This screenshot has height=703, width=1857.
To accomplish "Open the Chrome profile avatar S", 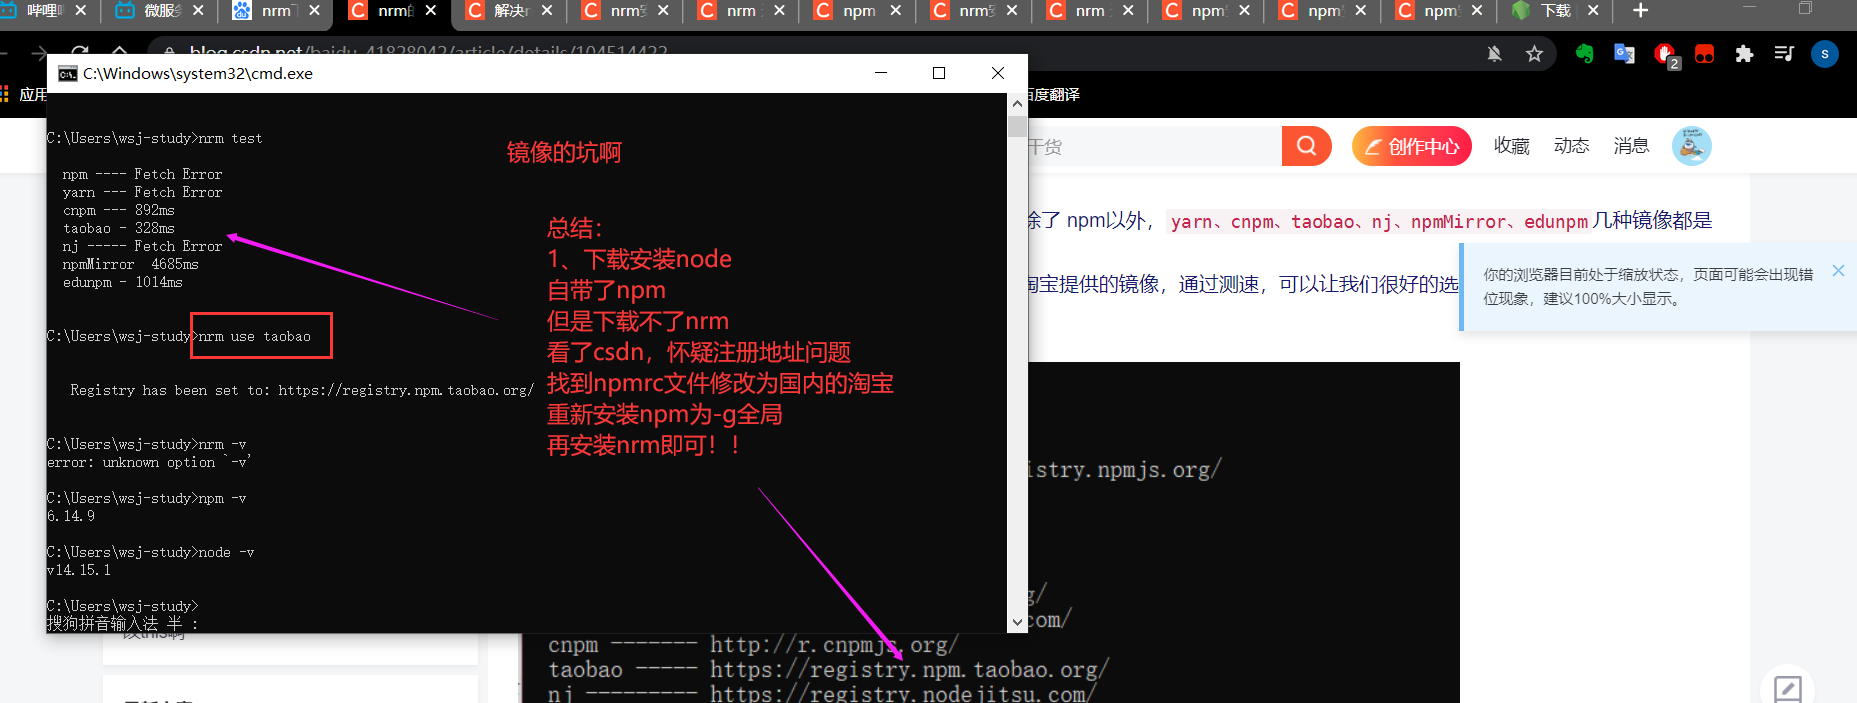I will [1825, 54].
